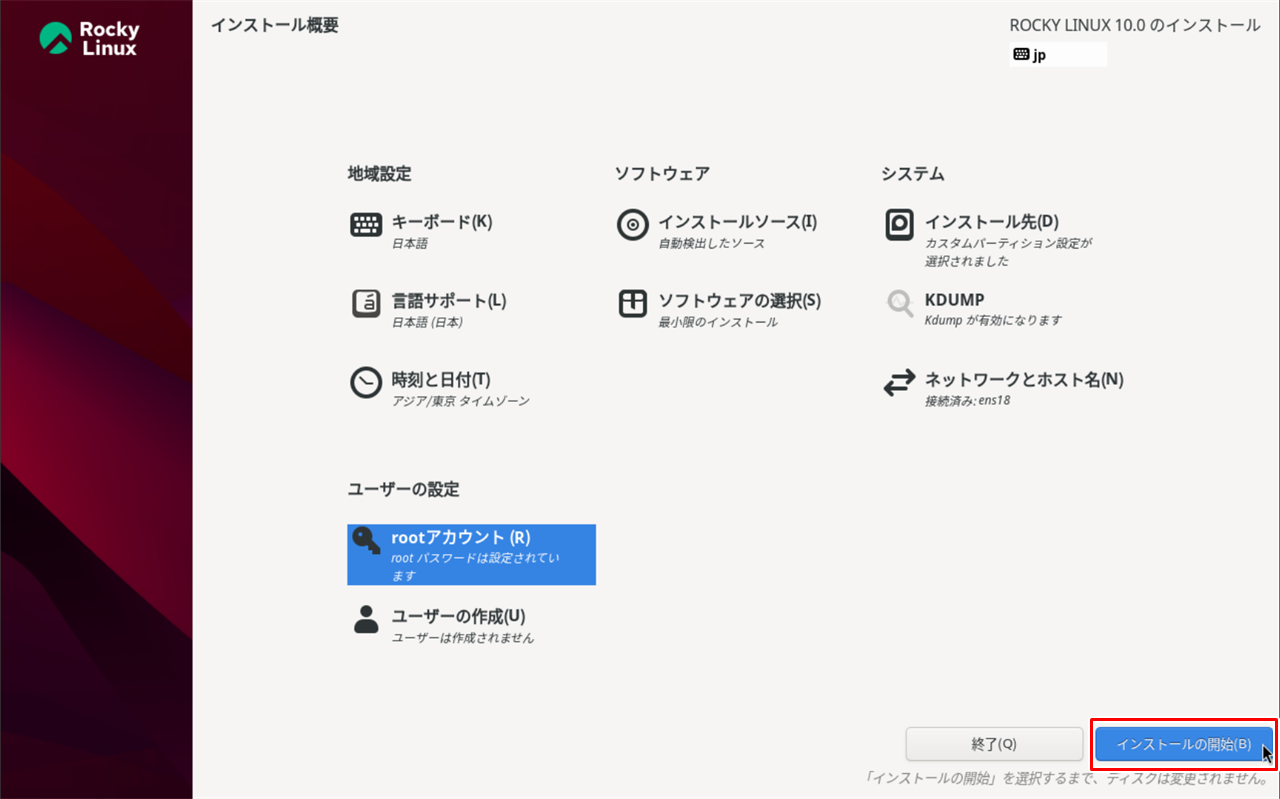Open software selection via the package icon

coord(633,303)
